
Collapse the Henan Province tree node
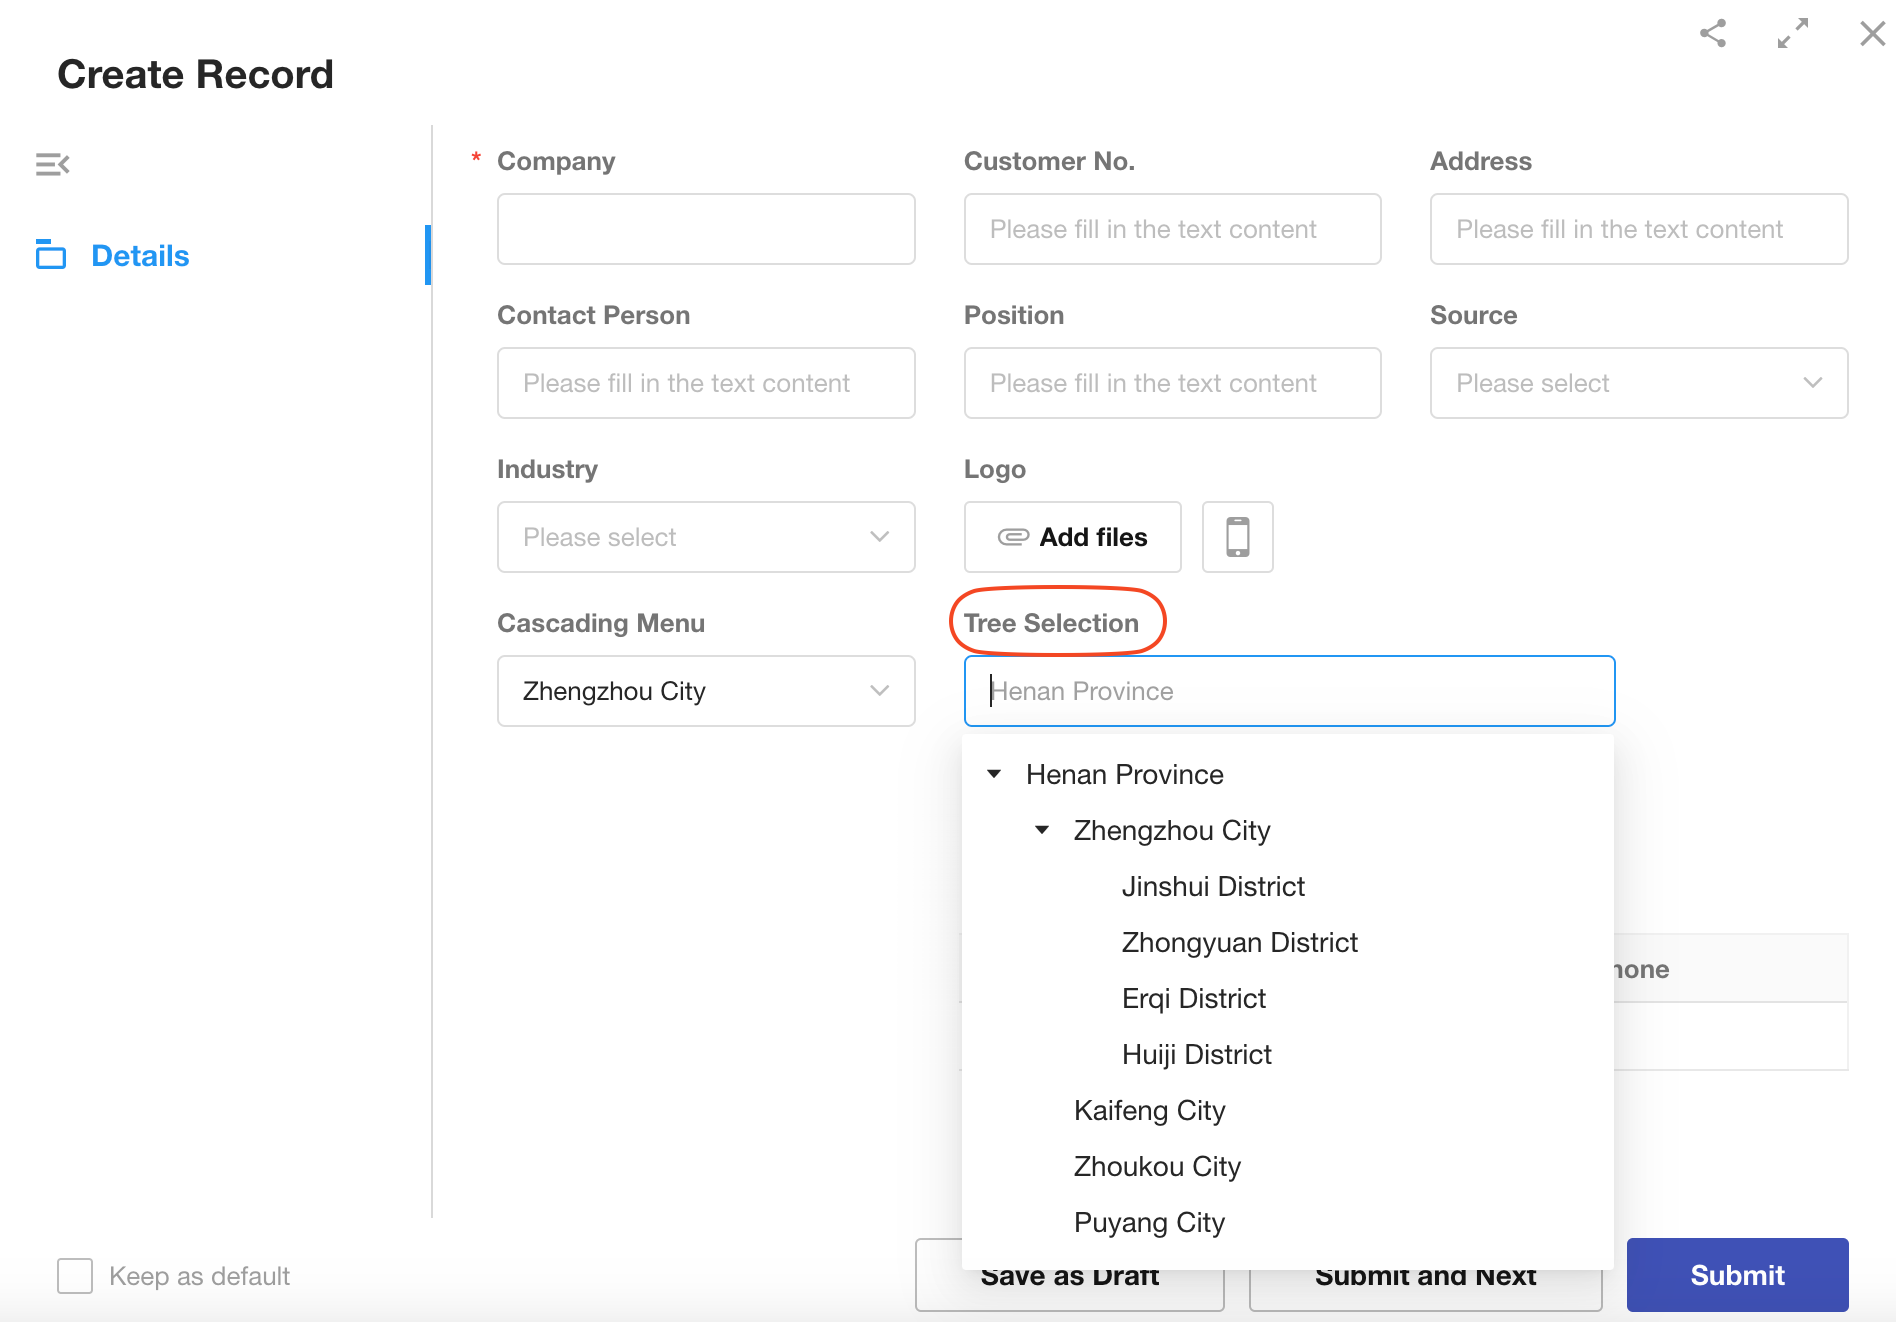(994, 774)
